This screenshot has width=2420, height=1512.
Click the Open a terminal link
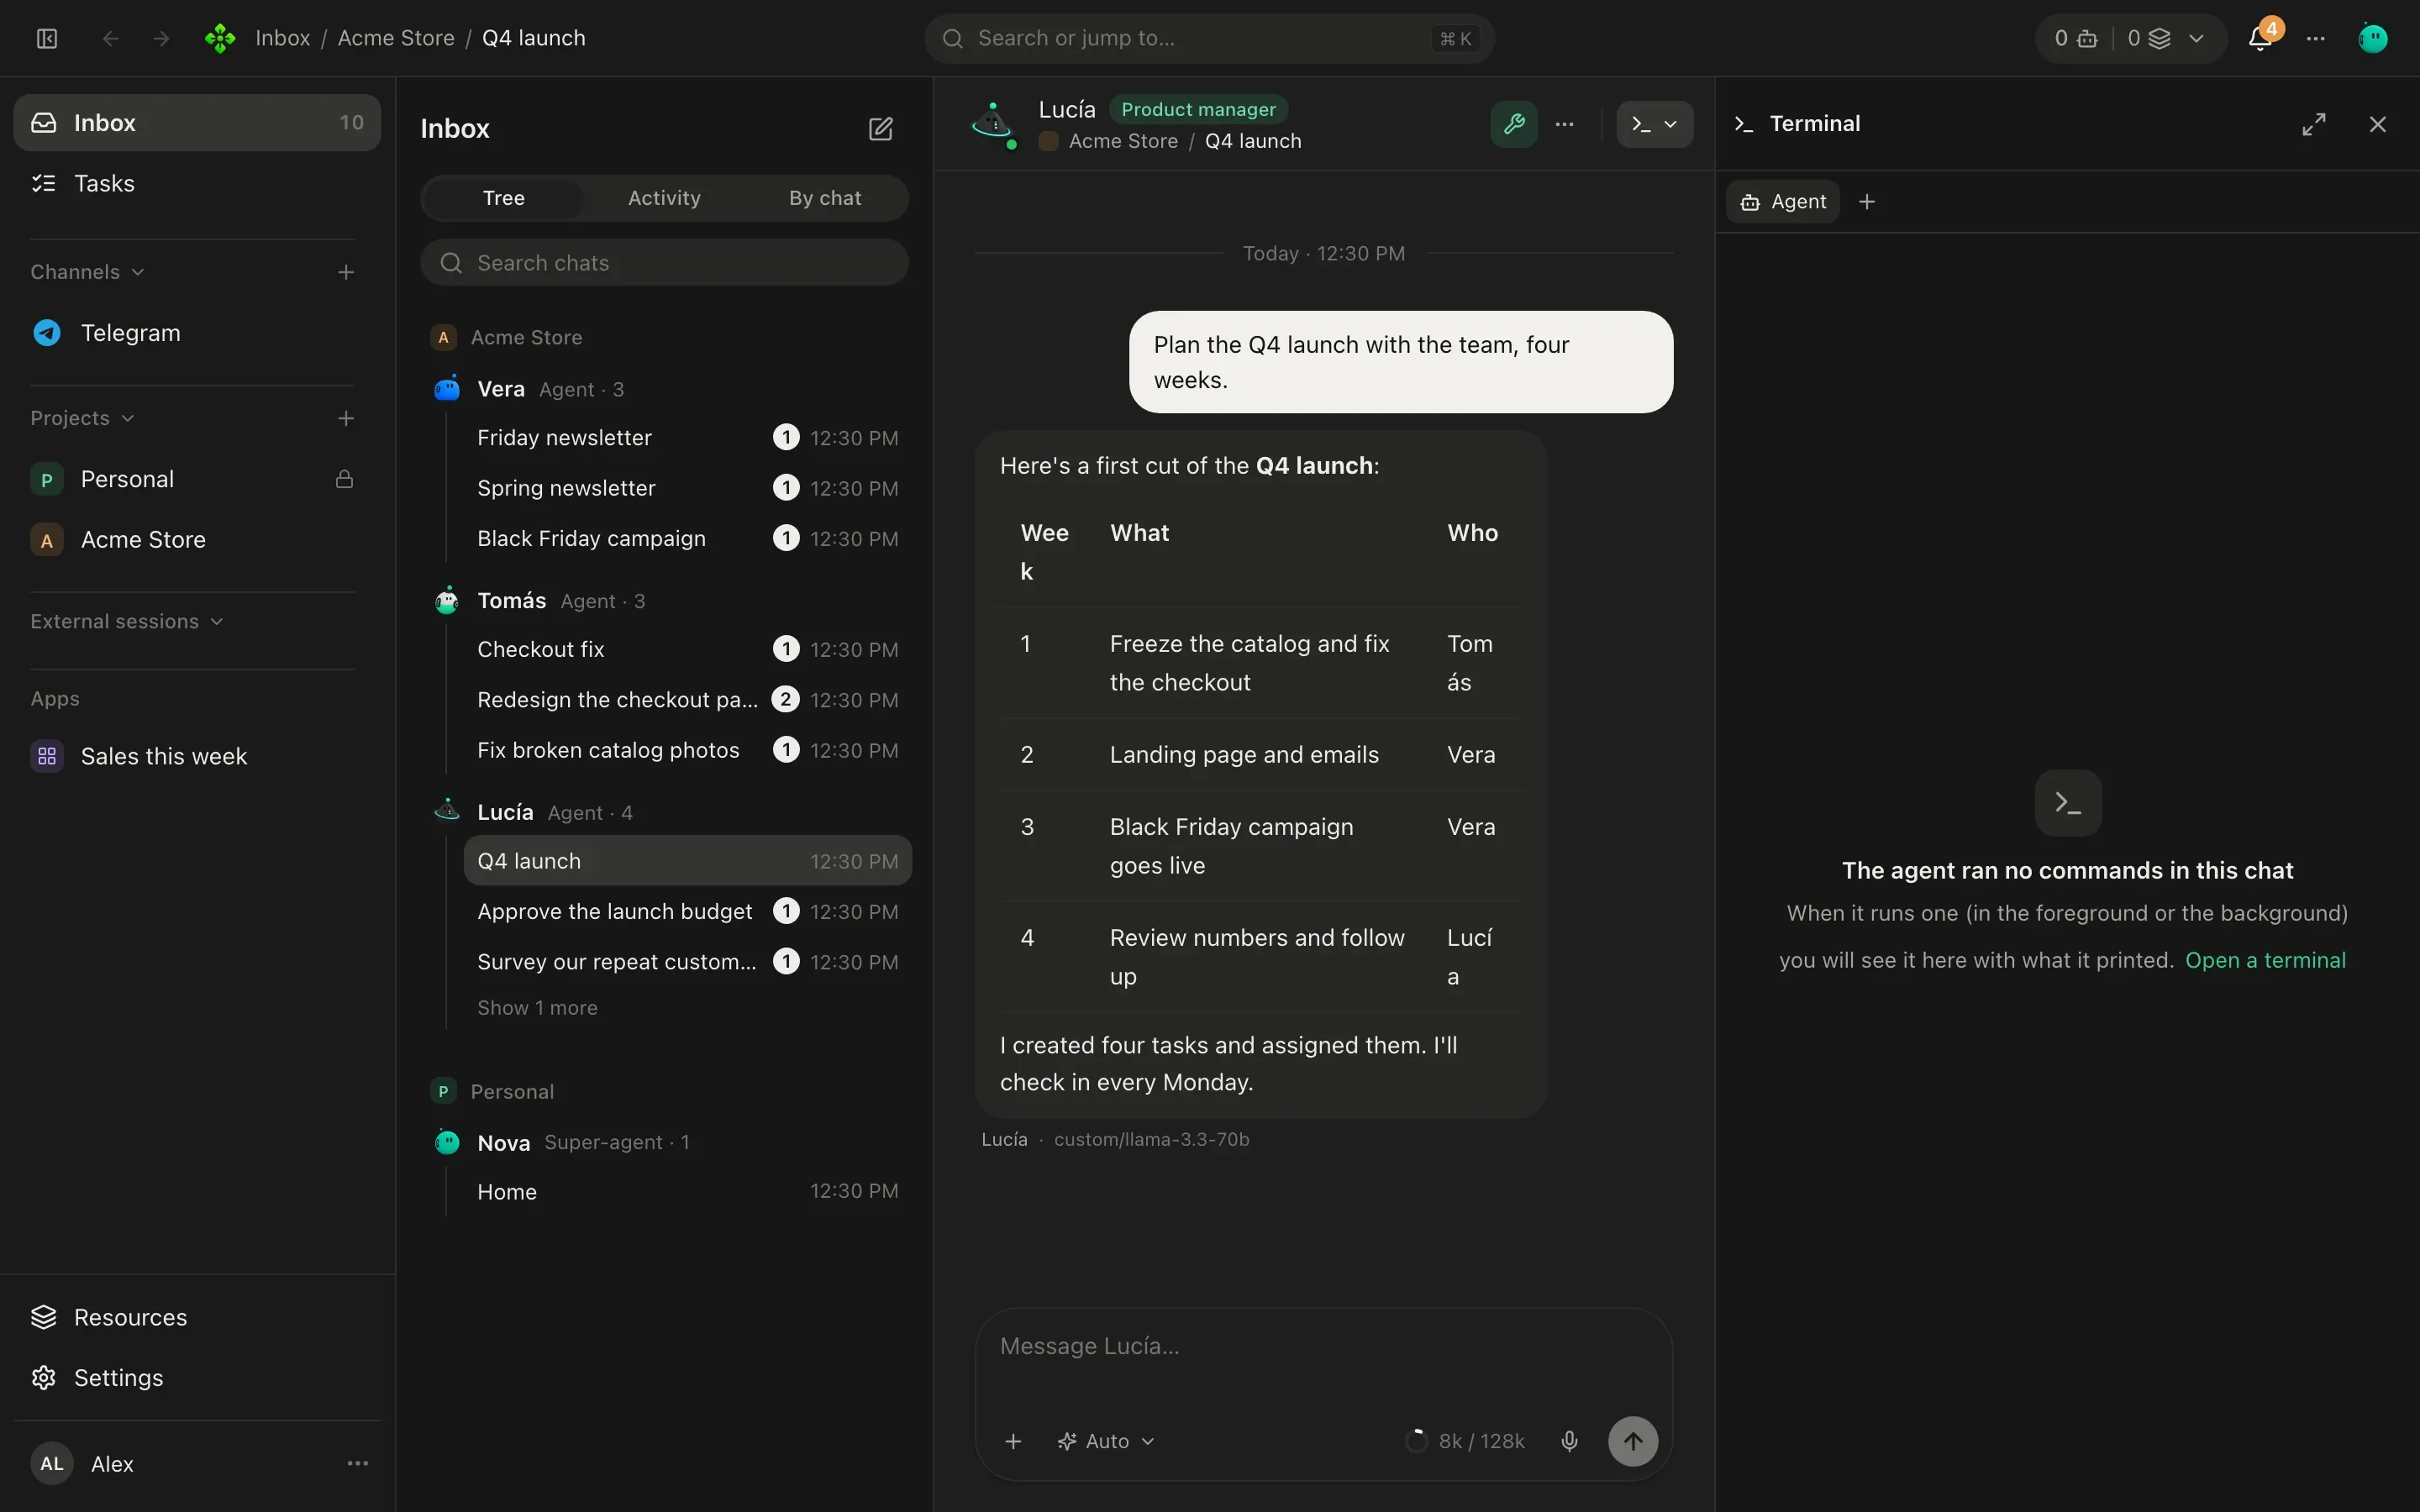[x=2265, y=960]
